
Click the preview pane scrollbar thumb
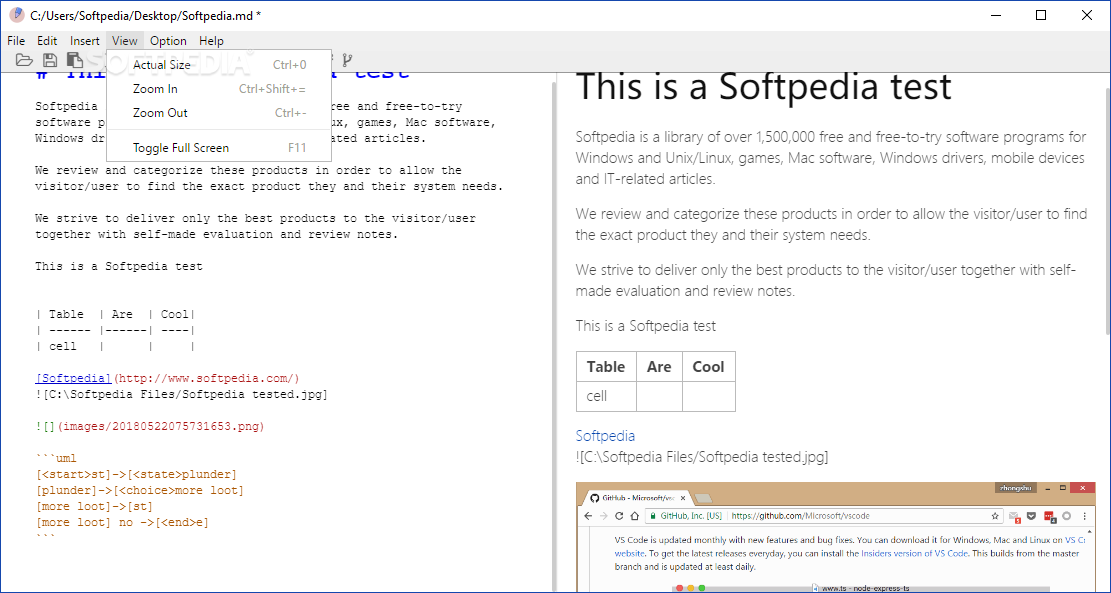(x=1105, y=209)
